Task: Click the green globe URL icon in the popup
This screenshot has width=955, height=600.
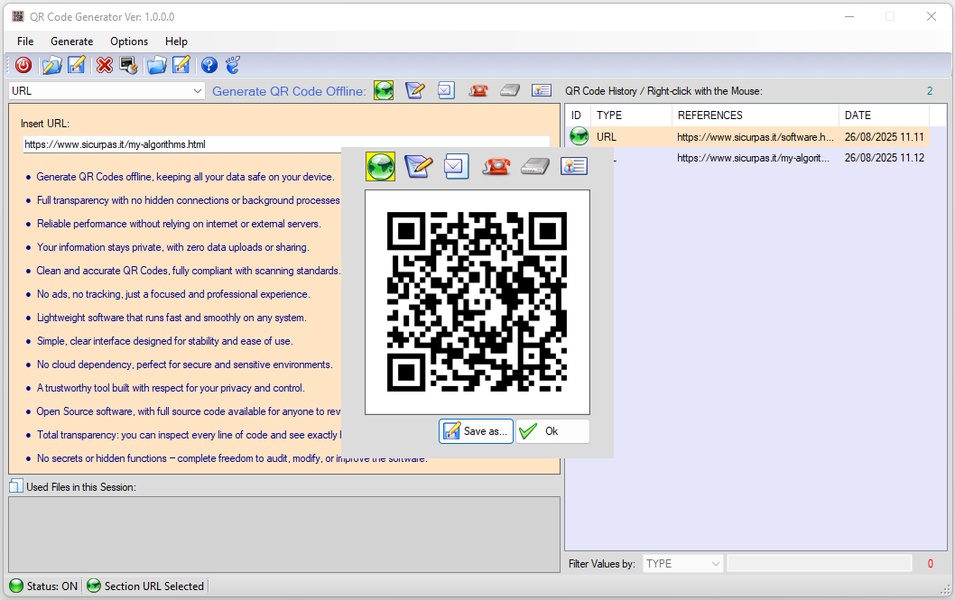Action: 381,166
